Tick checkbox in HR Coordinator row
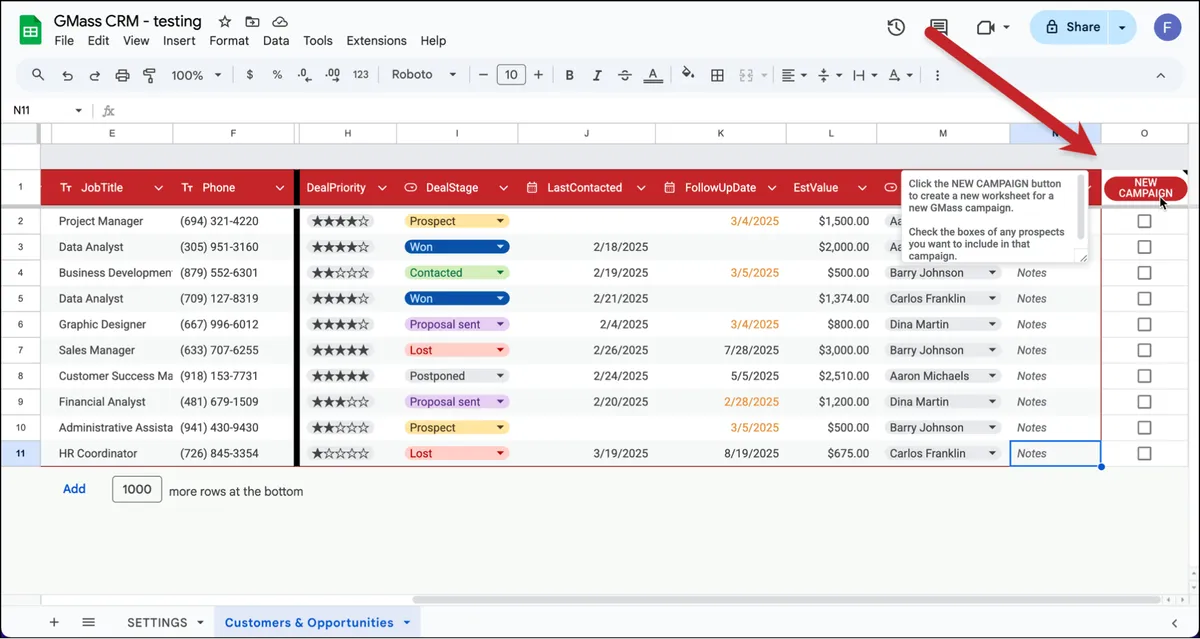The image size is (1200, 639). (1144, 453)
